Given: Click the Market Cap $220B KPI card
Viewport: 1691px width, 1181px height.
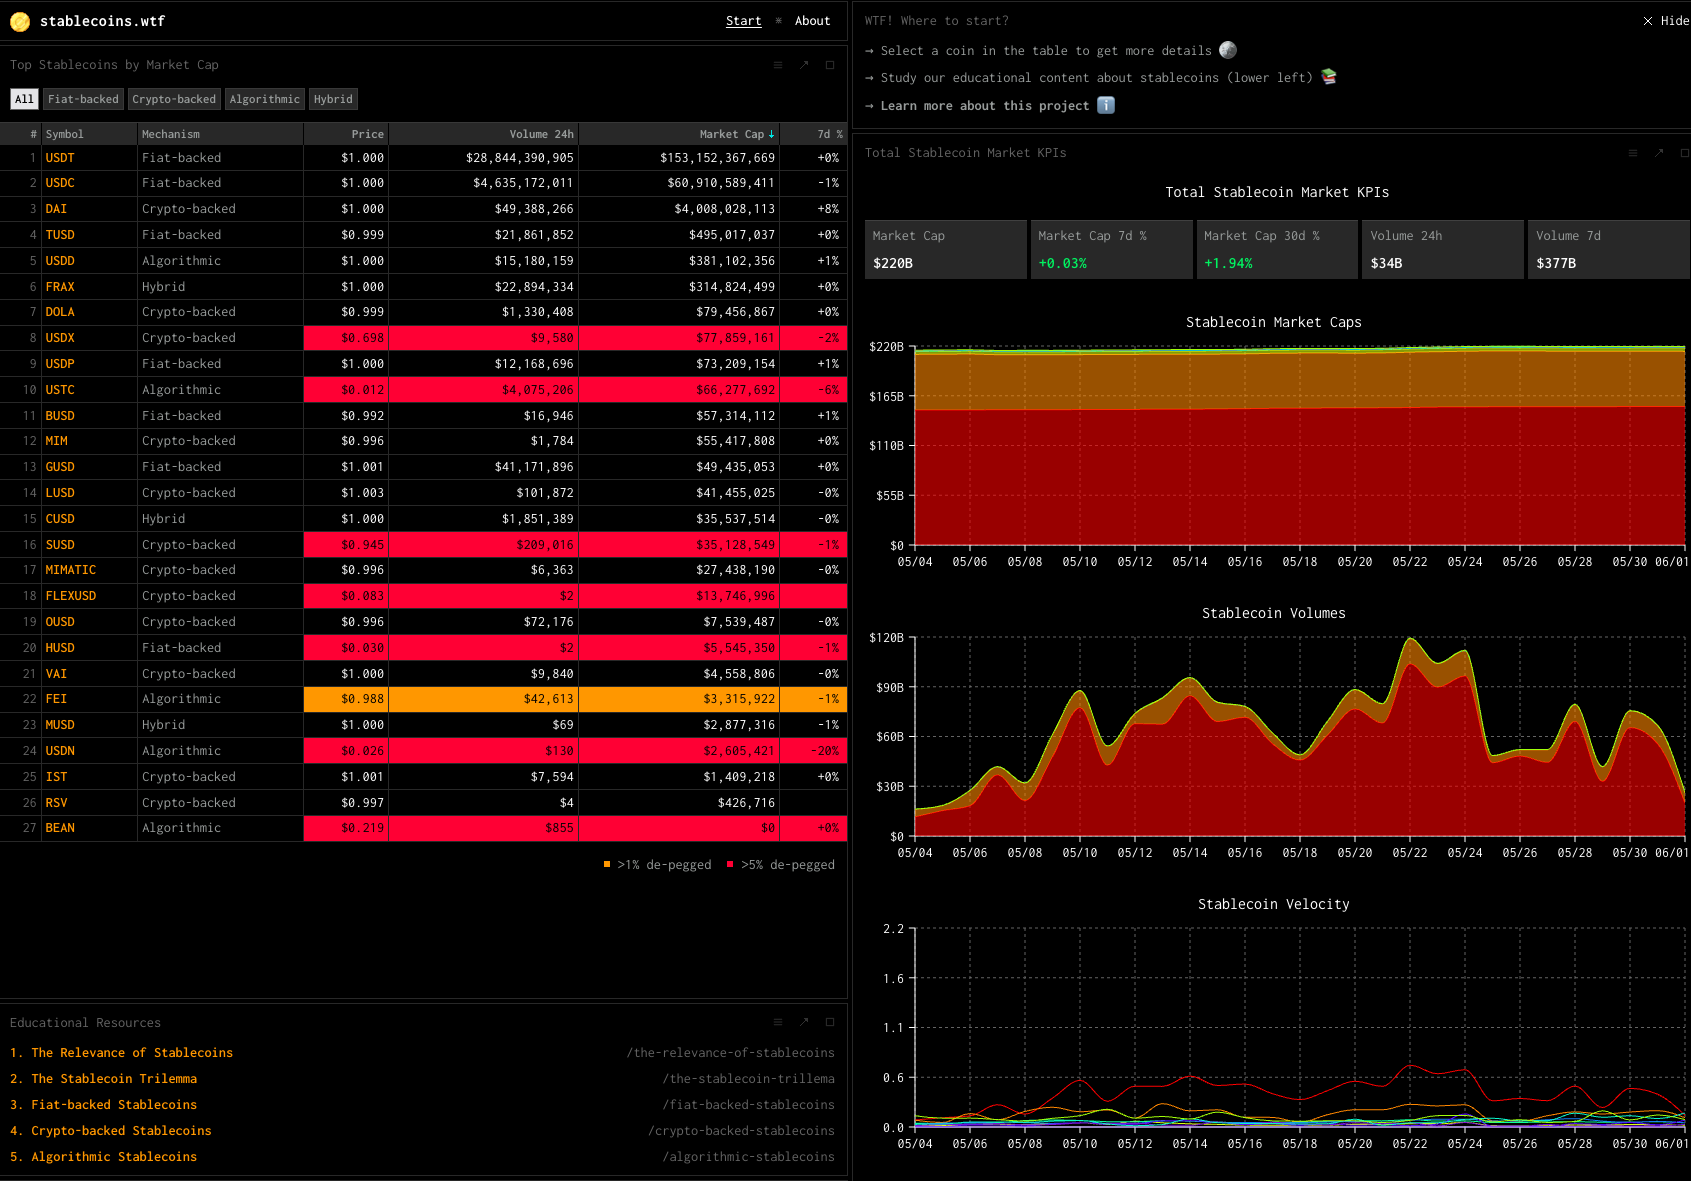Looking at the screenshot, I should pos(945,249).
